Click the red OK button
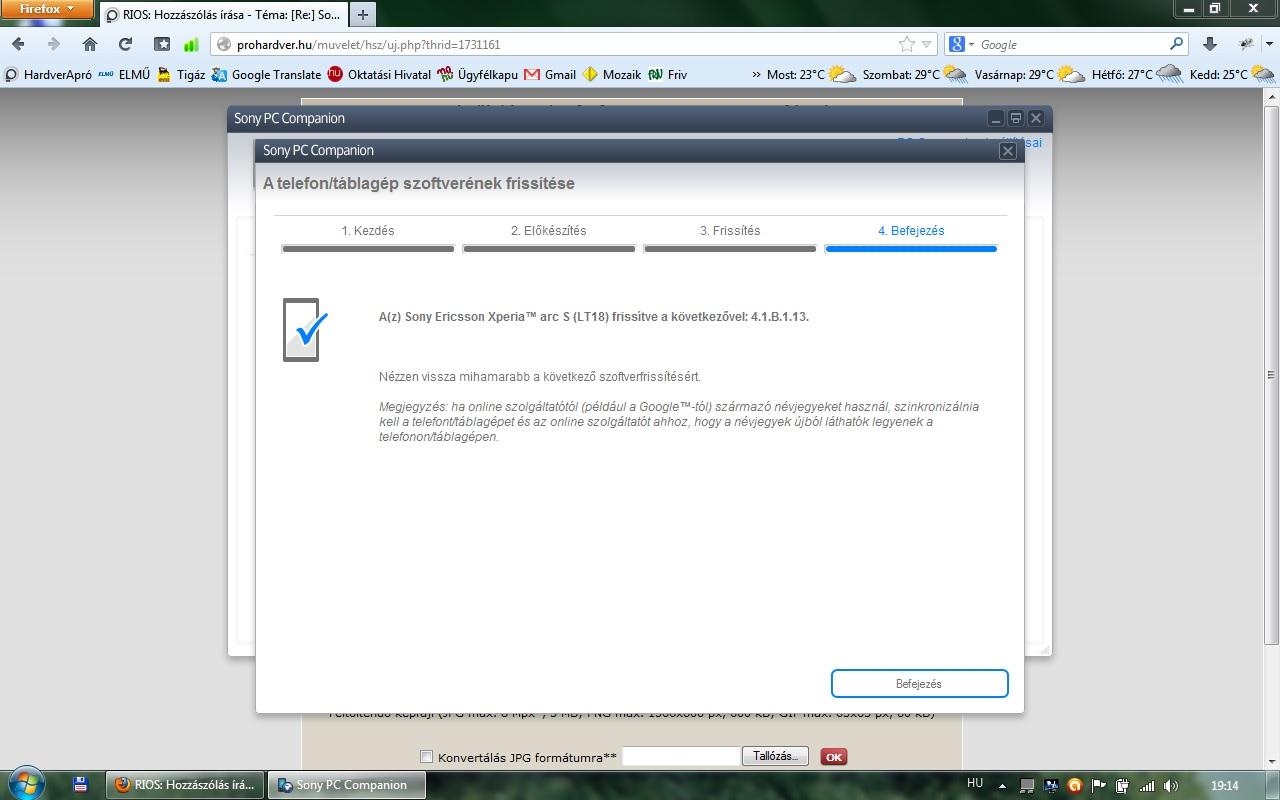1280x800 pixels. point(833,757)
